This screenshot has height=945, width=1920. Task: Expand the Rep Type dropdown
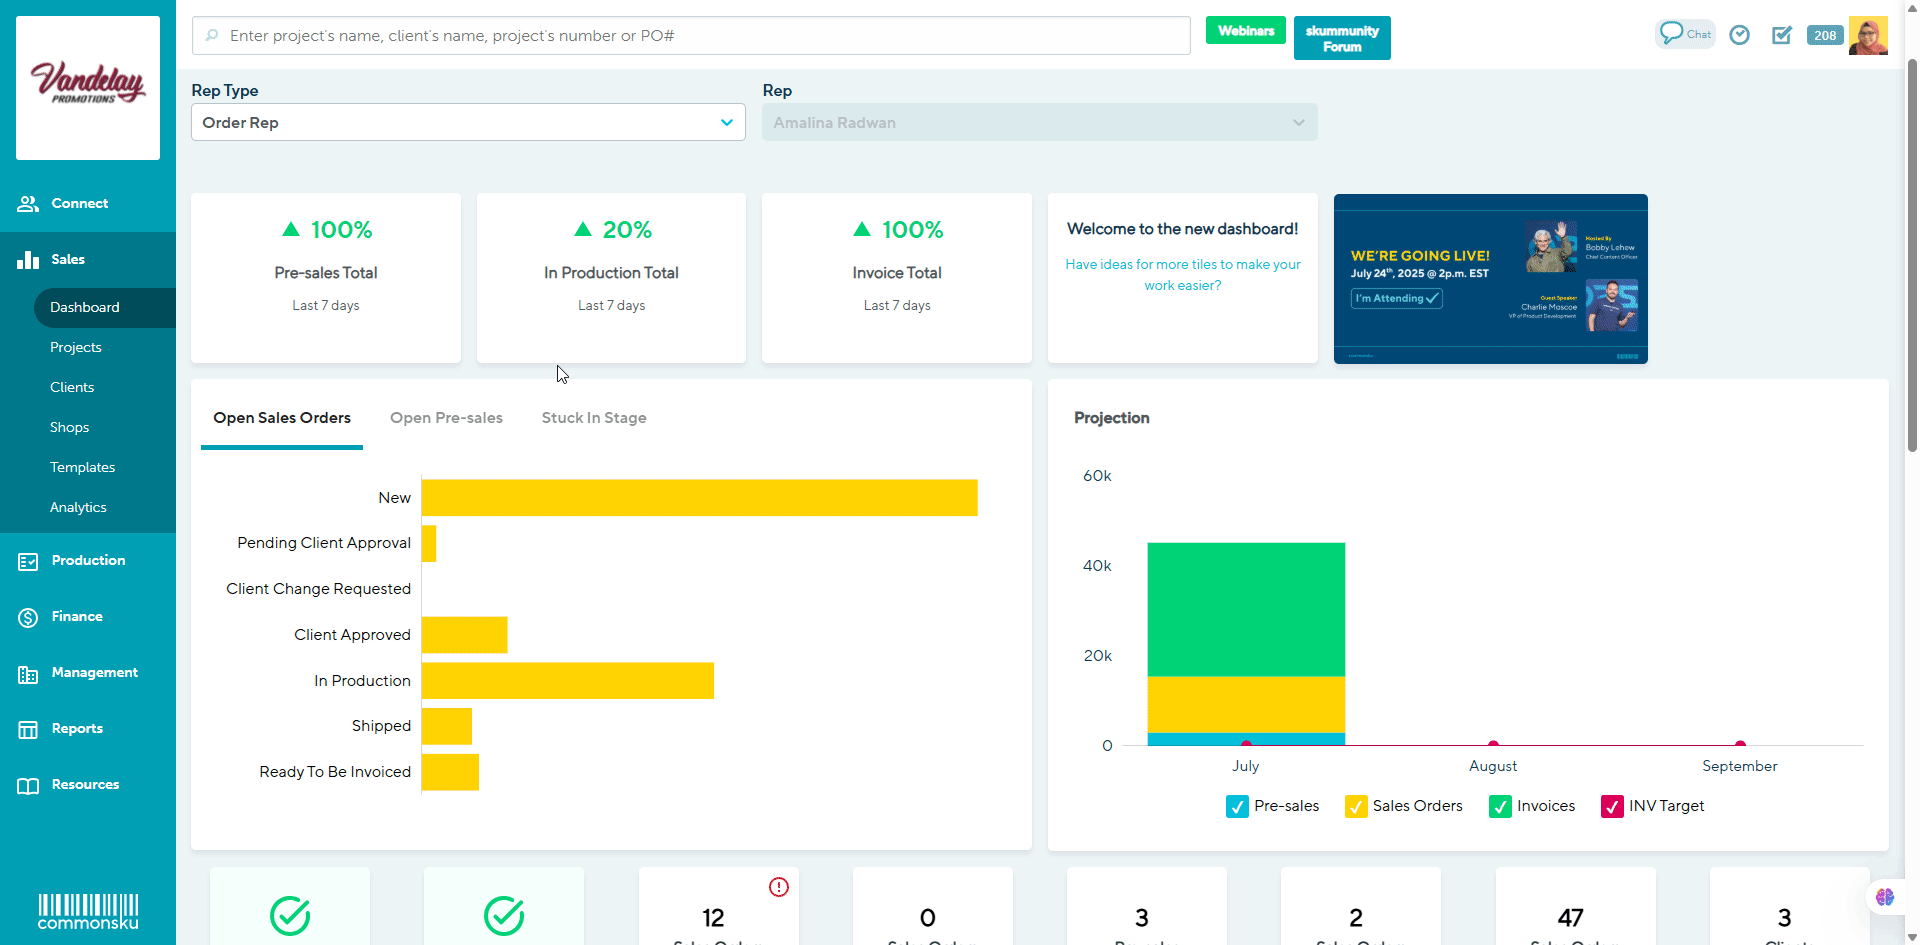pos(468,122)
